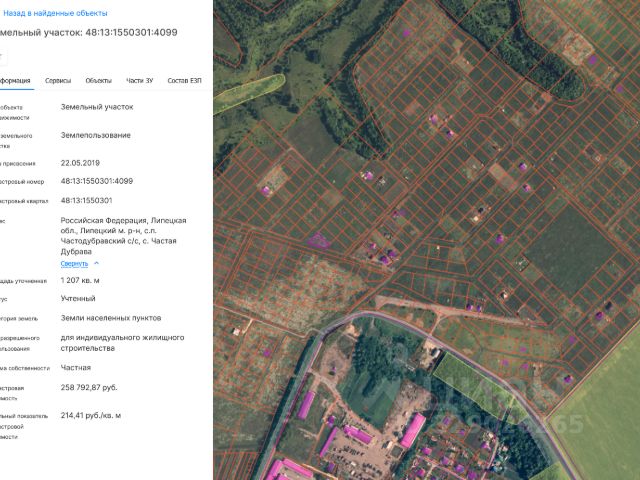The width and height of the screenshot is (640, 480).
Task: Click the area value 1 207 кв. м
Action: 80,280
